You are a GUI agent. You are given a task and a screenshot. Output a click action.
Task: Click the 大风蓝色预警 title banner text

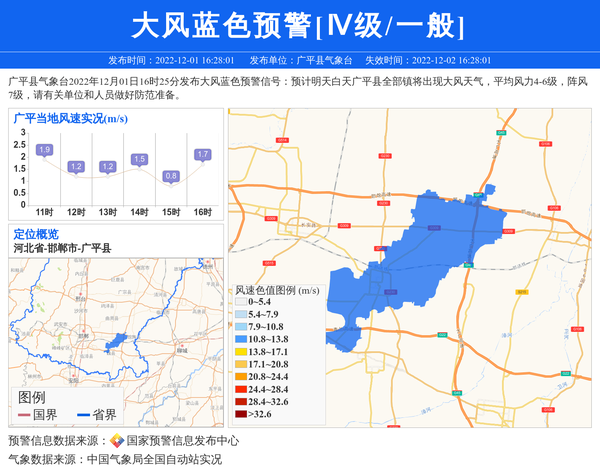pyautogui.click(x=297, y=25)
